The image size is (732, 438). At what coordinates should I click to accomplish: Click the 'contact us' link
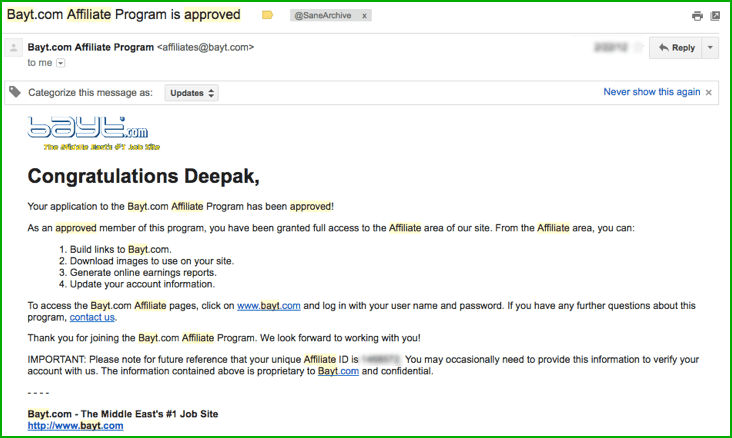pyautogui.click(x=92, y=318)
